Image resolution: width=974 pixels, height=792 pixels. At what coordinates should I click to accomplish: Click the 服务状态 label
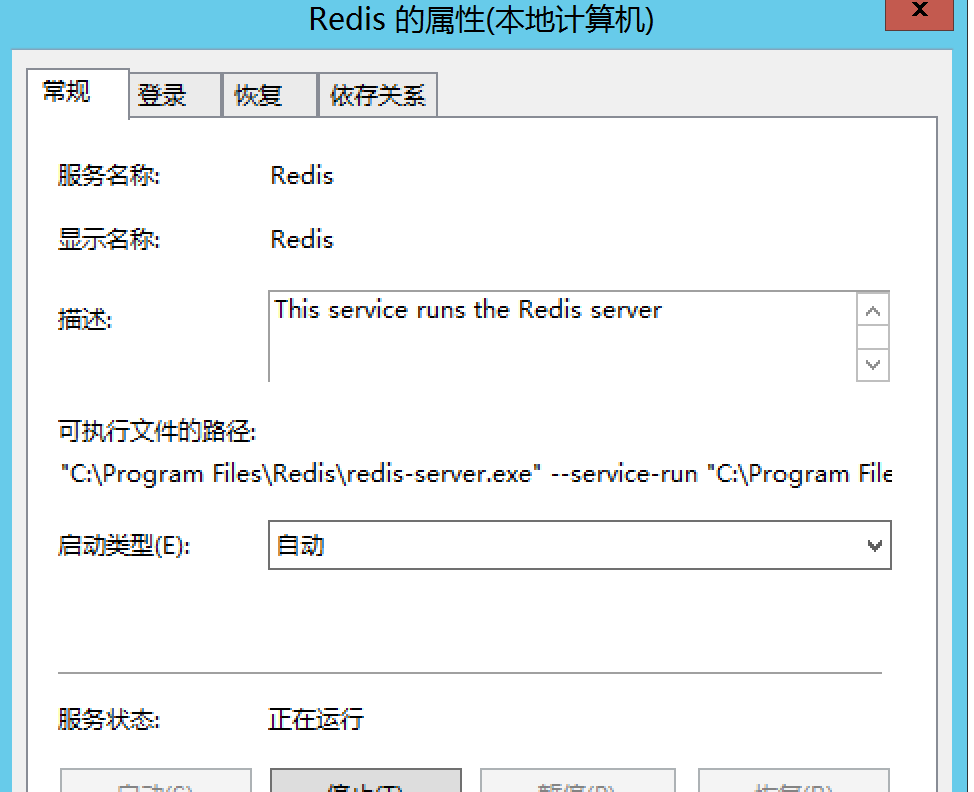tap(109, 719)
